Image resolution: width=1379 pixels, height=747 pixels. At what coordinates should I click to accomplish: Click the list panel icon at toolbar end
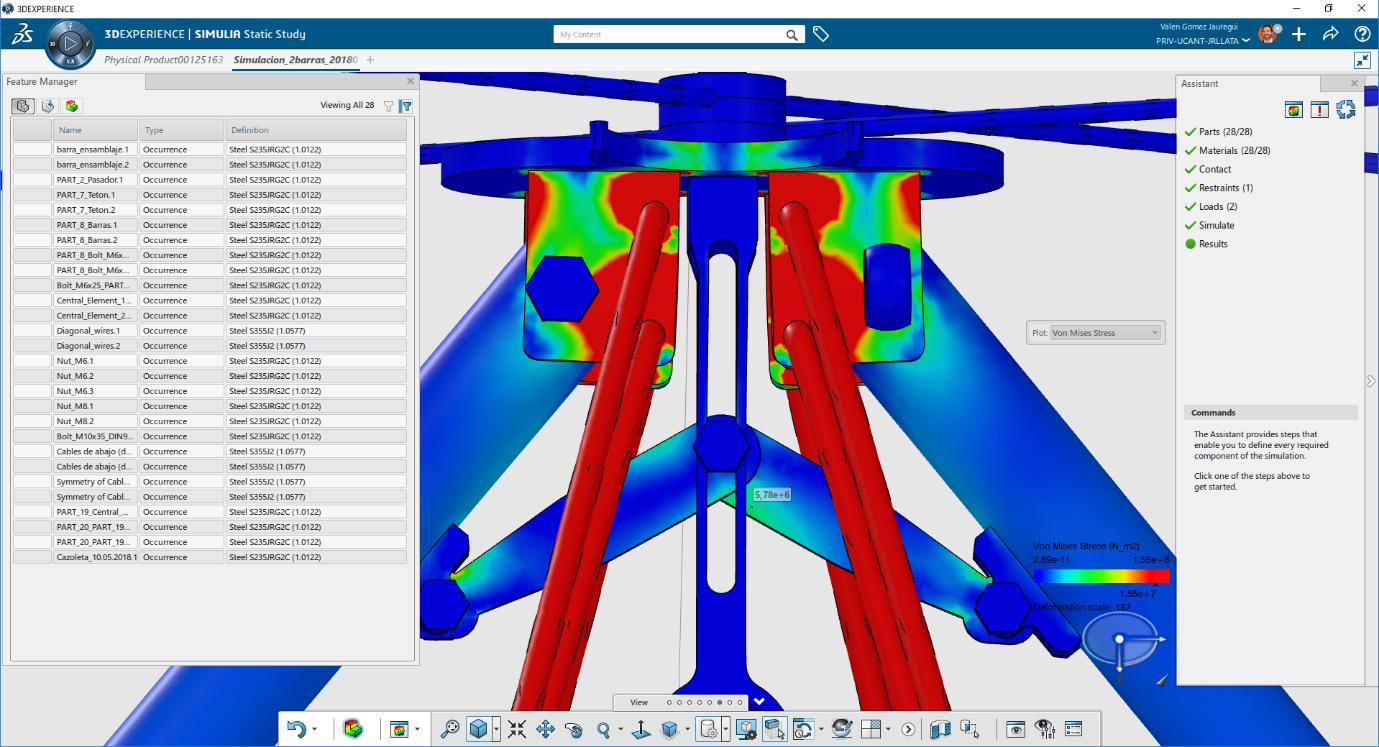point(1073,730)
